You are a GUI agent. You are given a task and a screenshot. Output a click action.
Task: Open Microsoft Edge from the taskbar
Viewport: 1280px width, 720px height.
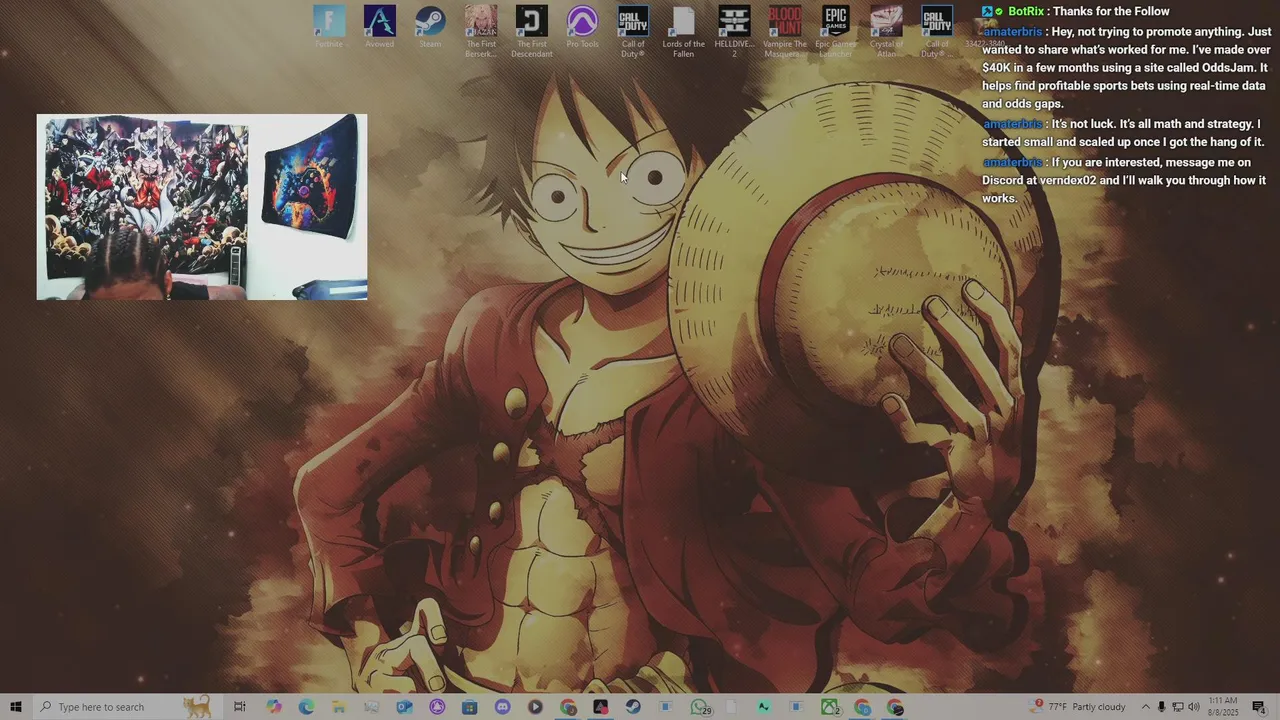306,707
